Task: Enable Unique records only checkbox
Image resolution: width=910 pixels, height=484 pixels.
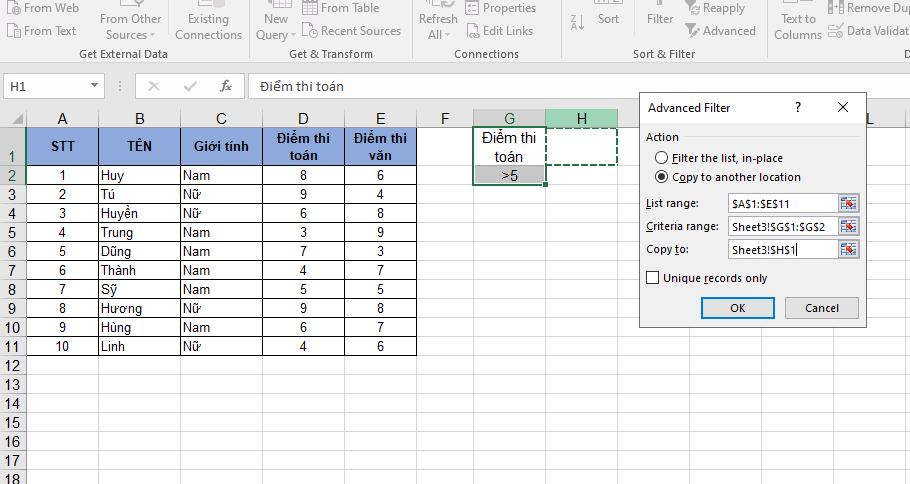Action: pyautogui.click(x=652, y=278)
